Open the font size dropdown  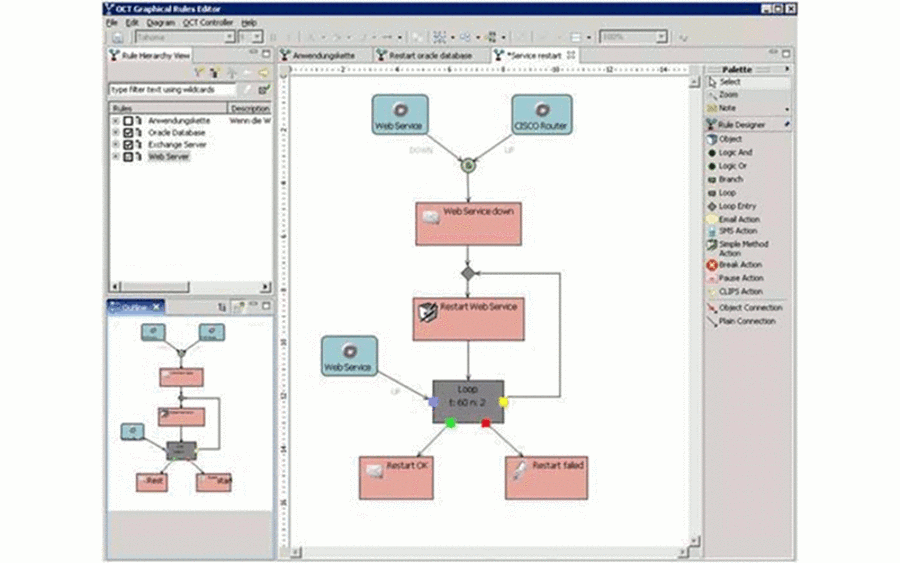[x=257, y=37]
